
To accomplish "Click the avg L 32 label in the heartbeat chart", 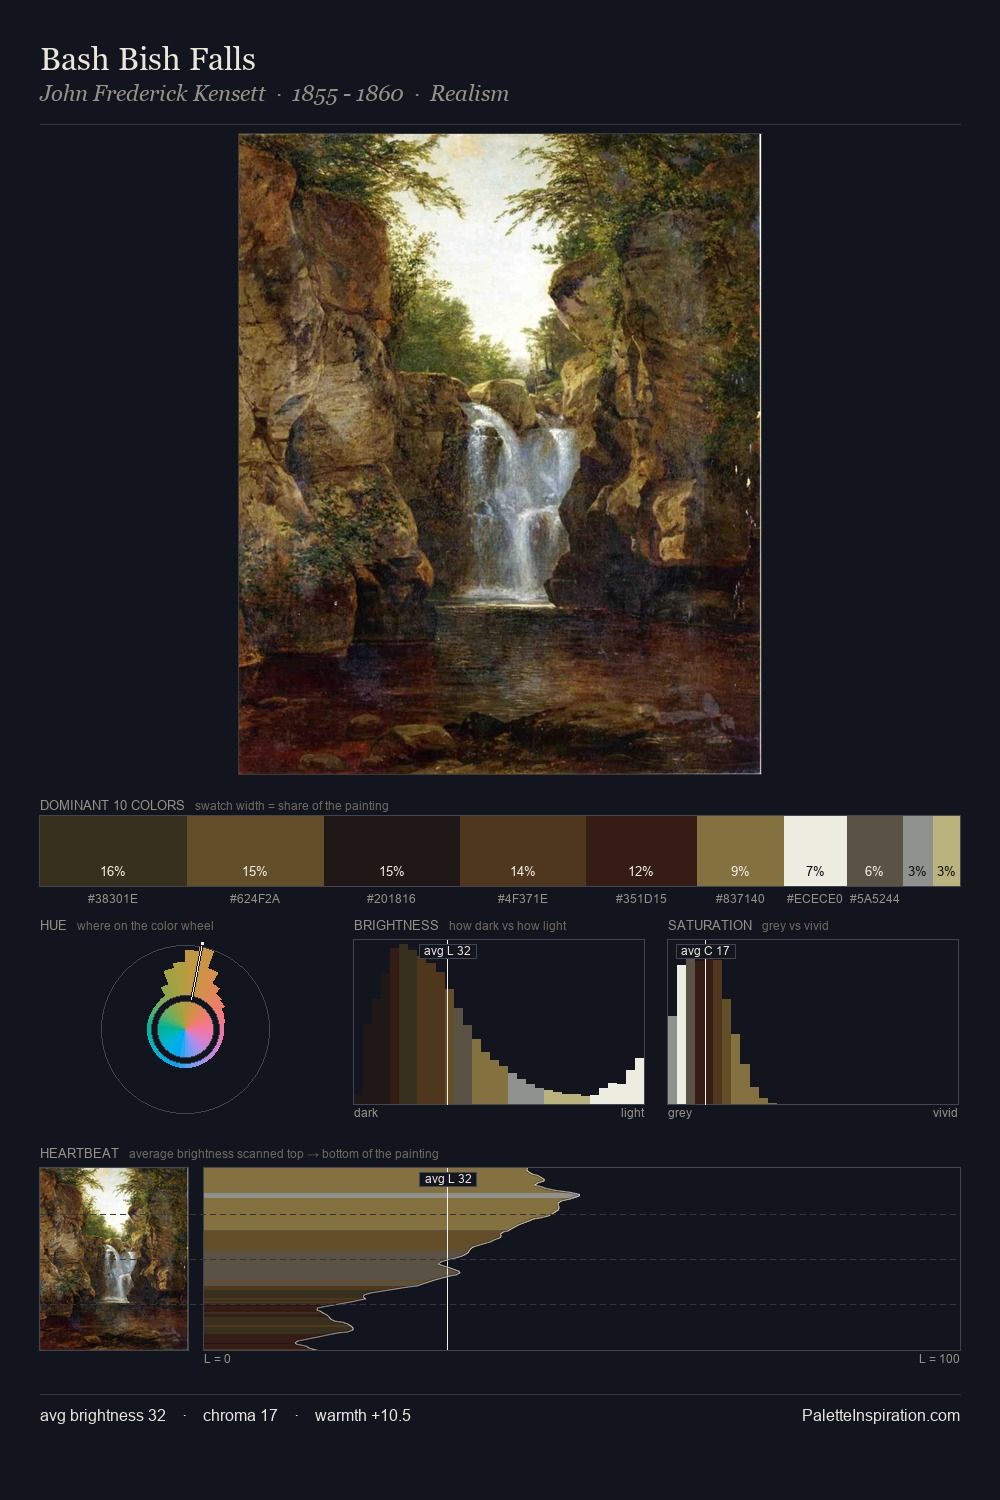I will click(x=447, y=1179).
